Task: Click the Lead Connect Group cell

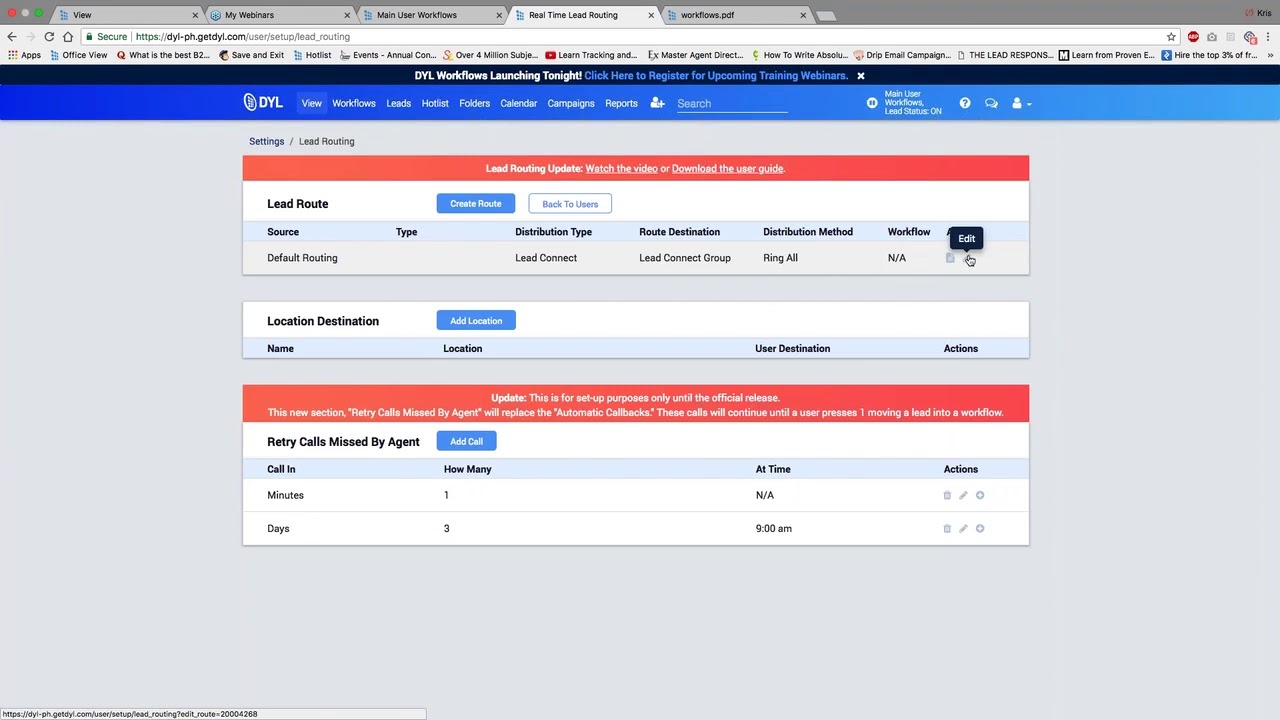Action: point(685,258)
